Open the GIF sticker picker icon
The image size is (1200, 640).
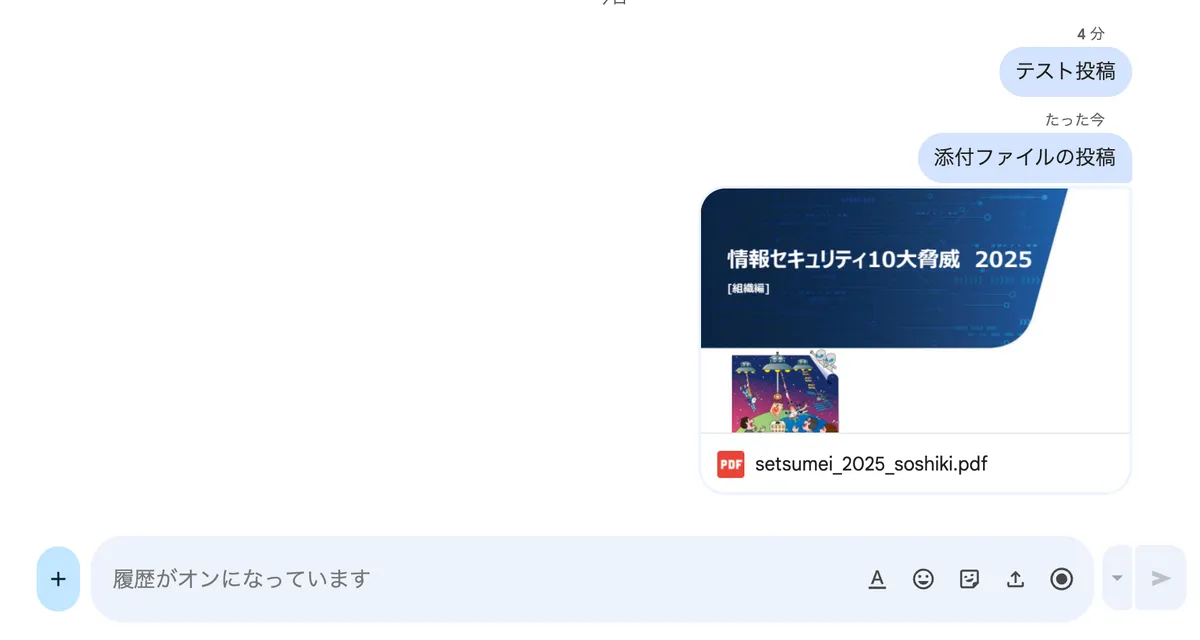coord(969,578)
